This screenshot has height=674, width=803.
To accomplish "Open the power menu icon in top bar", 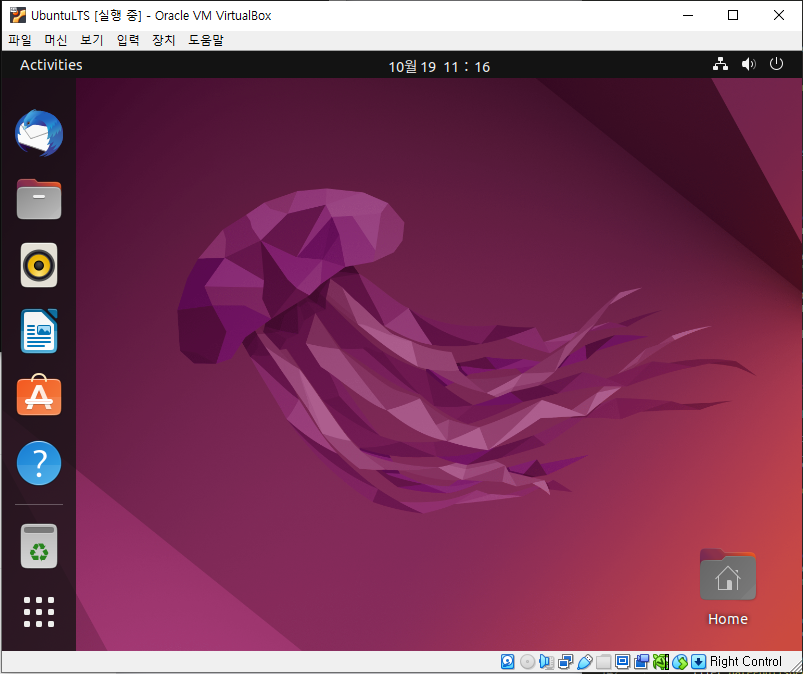I will point(776,65).
